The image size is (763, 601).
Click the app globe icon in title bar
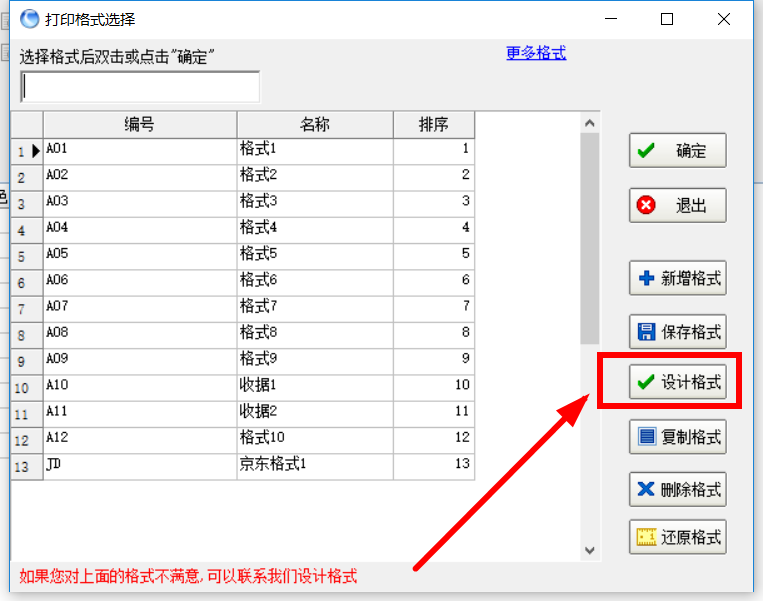(30, 19)
